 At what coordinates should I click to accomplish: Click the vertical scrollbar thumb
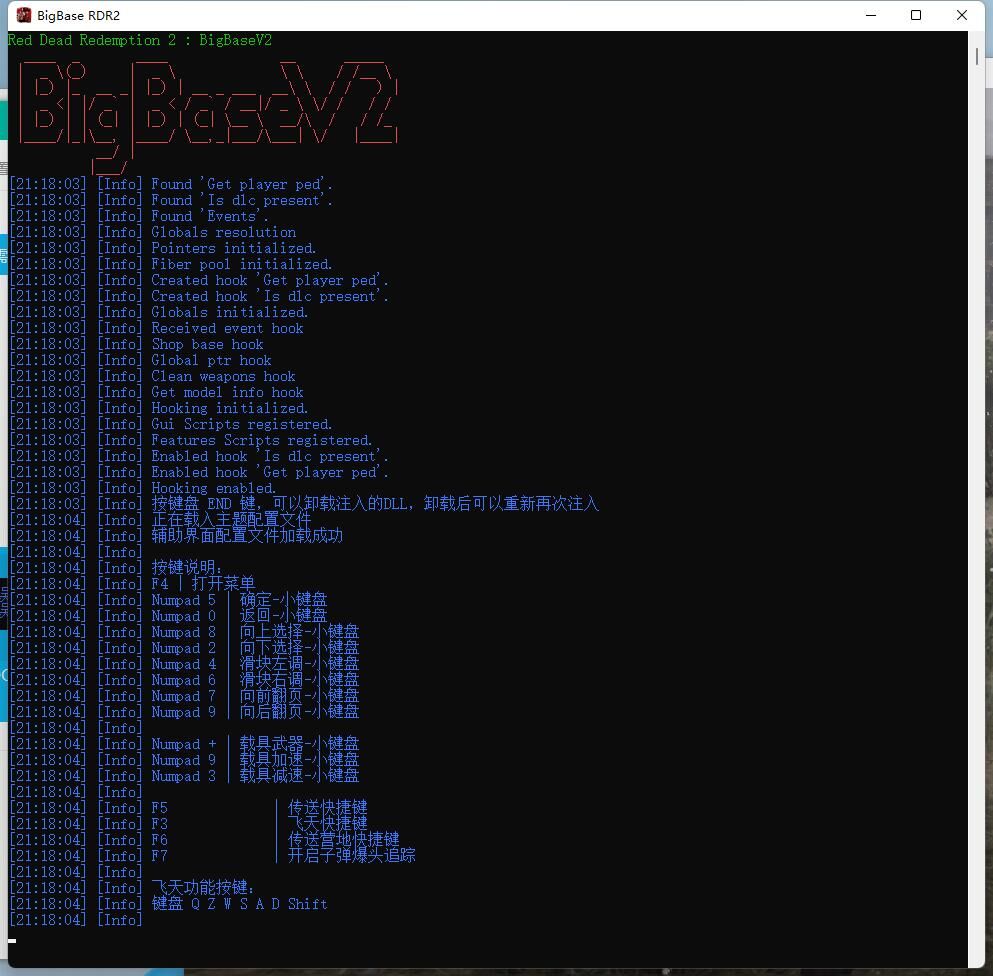(x=977, y=56)
